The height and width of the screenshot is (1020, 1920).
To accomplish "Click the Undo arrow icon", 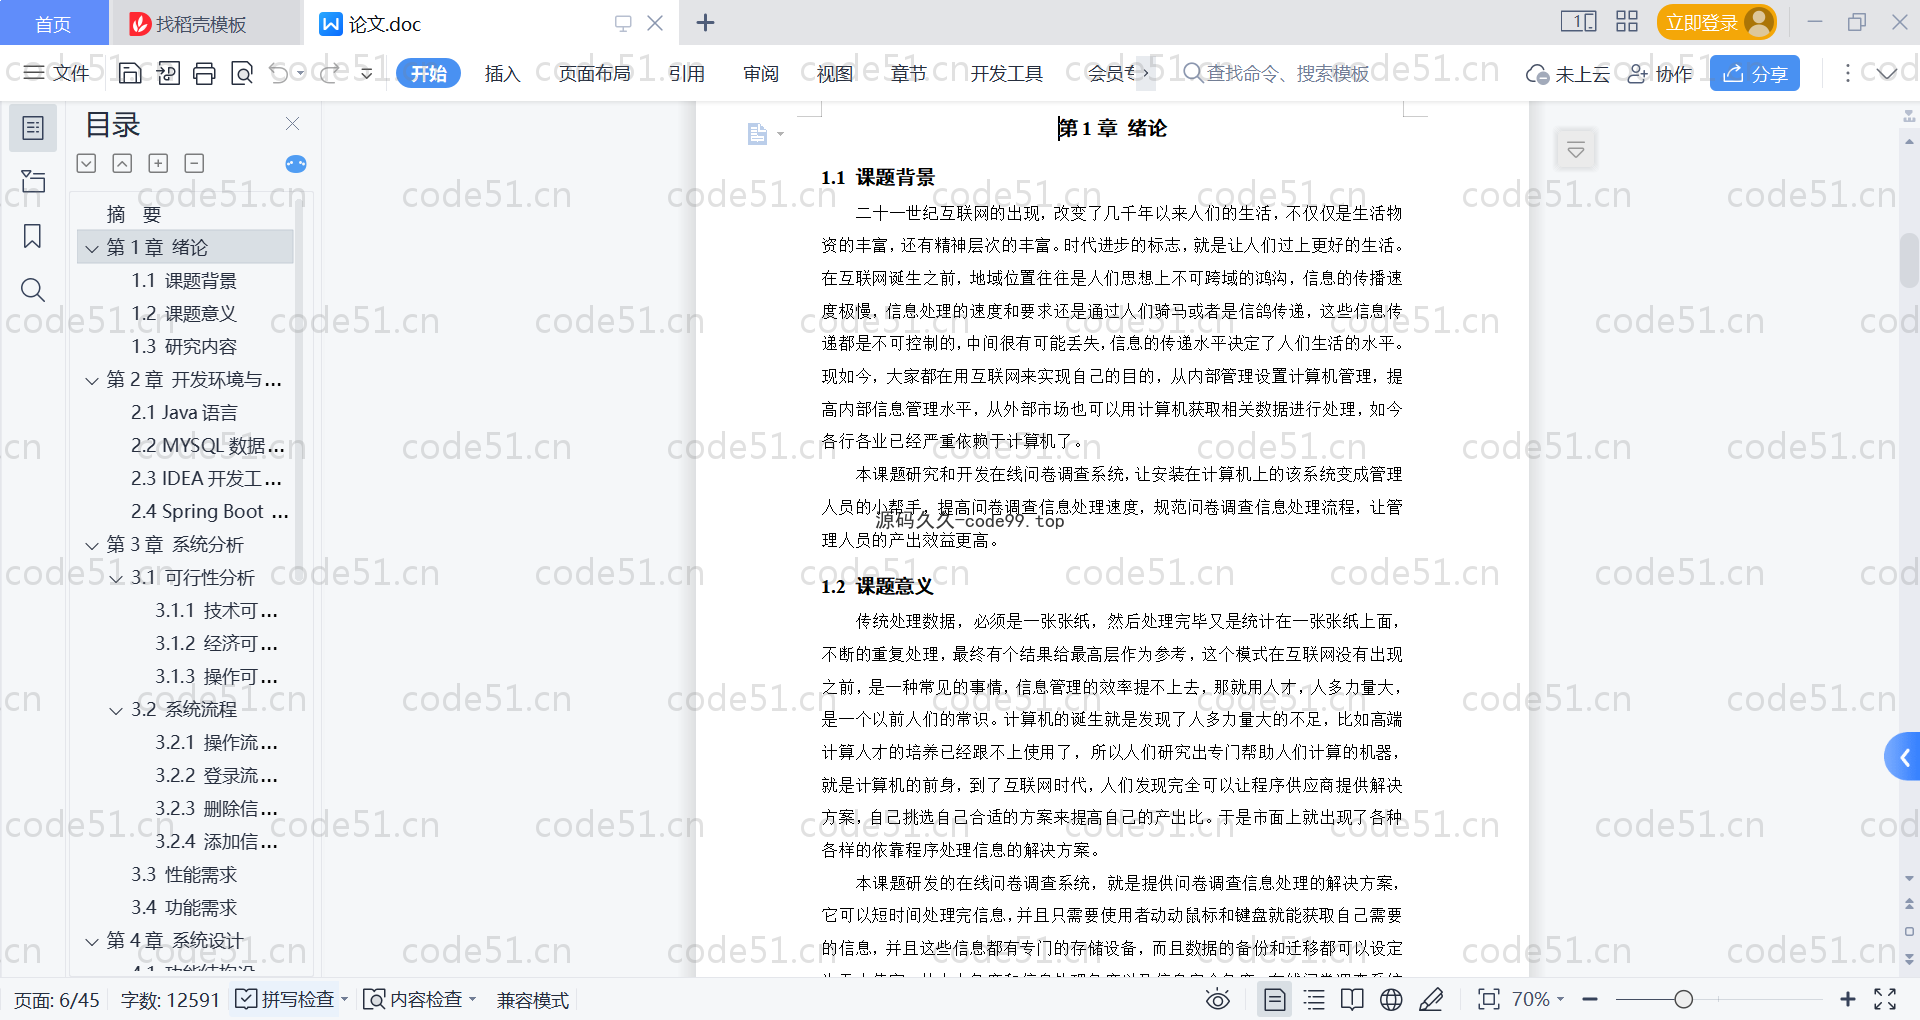I will (x=279, y=73).
